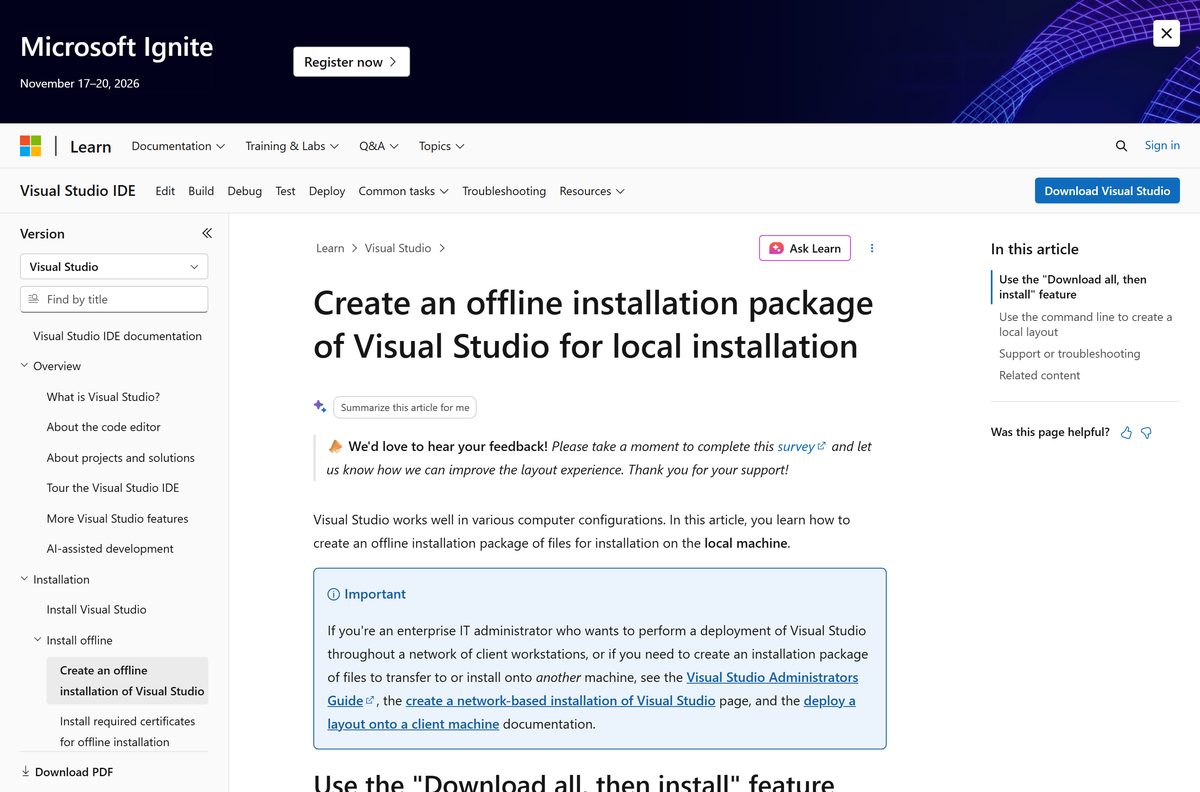Click the AI sparkle icon beside Summarize
The image size is (1200, 792).
pyautogui.click(x=320, y=406)
